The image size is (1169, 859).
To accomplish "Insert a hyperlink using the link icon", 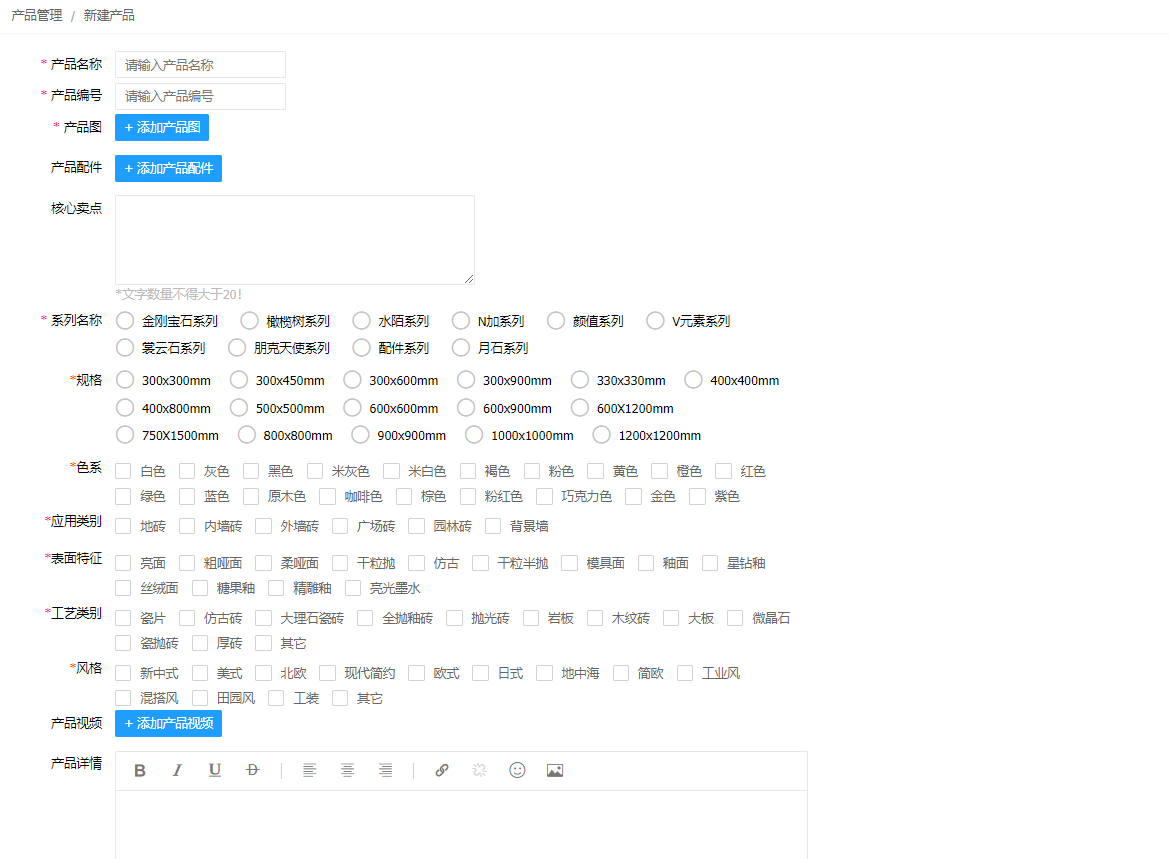I will click(x=441, y=770).
